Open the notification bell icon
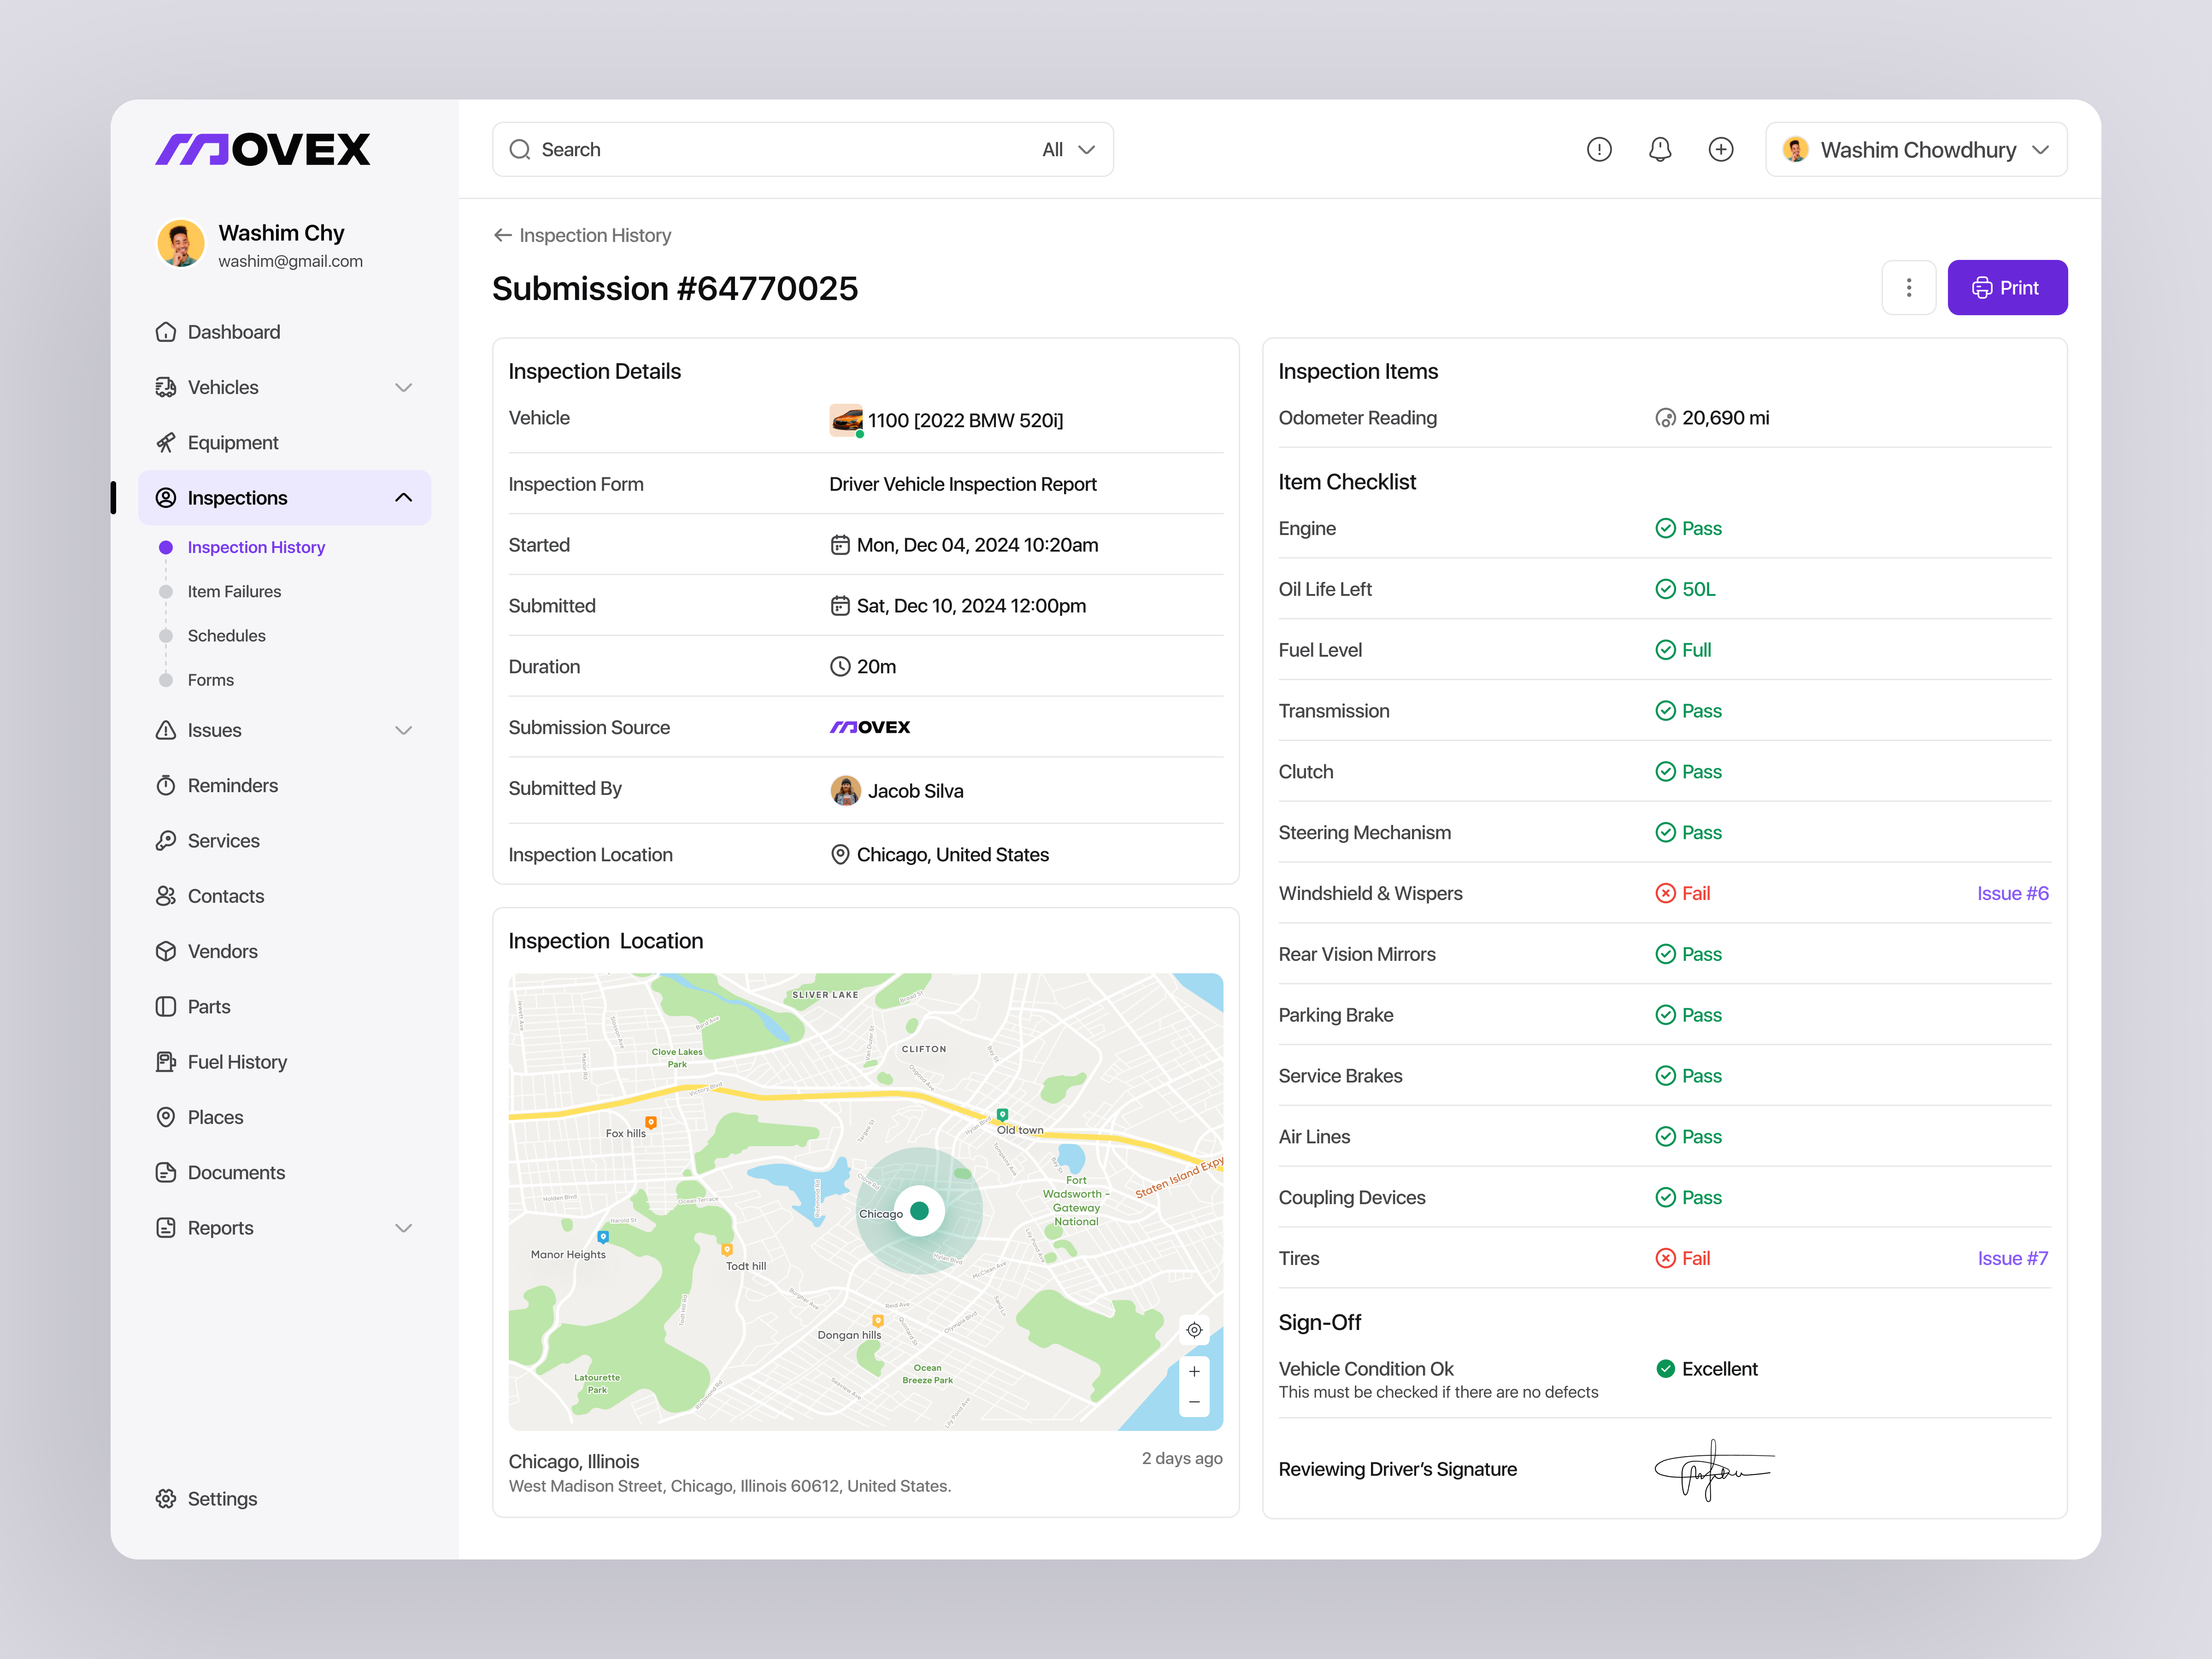Screen dimensions: 2212x1659 point(1660,149)
